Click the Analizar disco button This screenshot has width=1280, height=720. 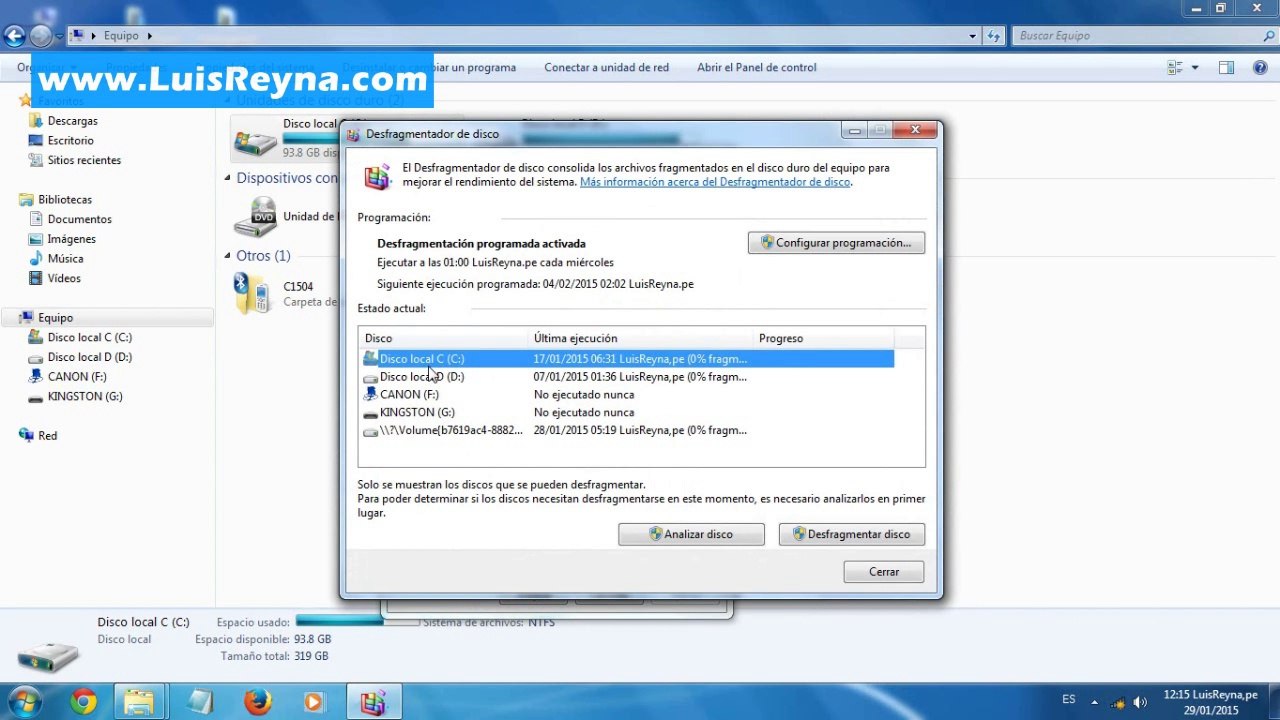(x=691, y=534)
